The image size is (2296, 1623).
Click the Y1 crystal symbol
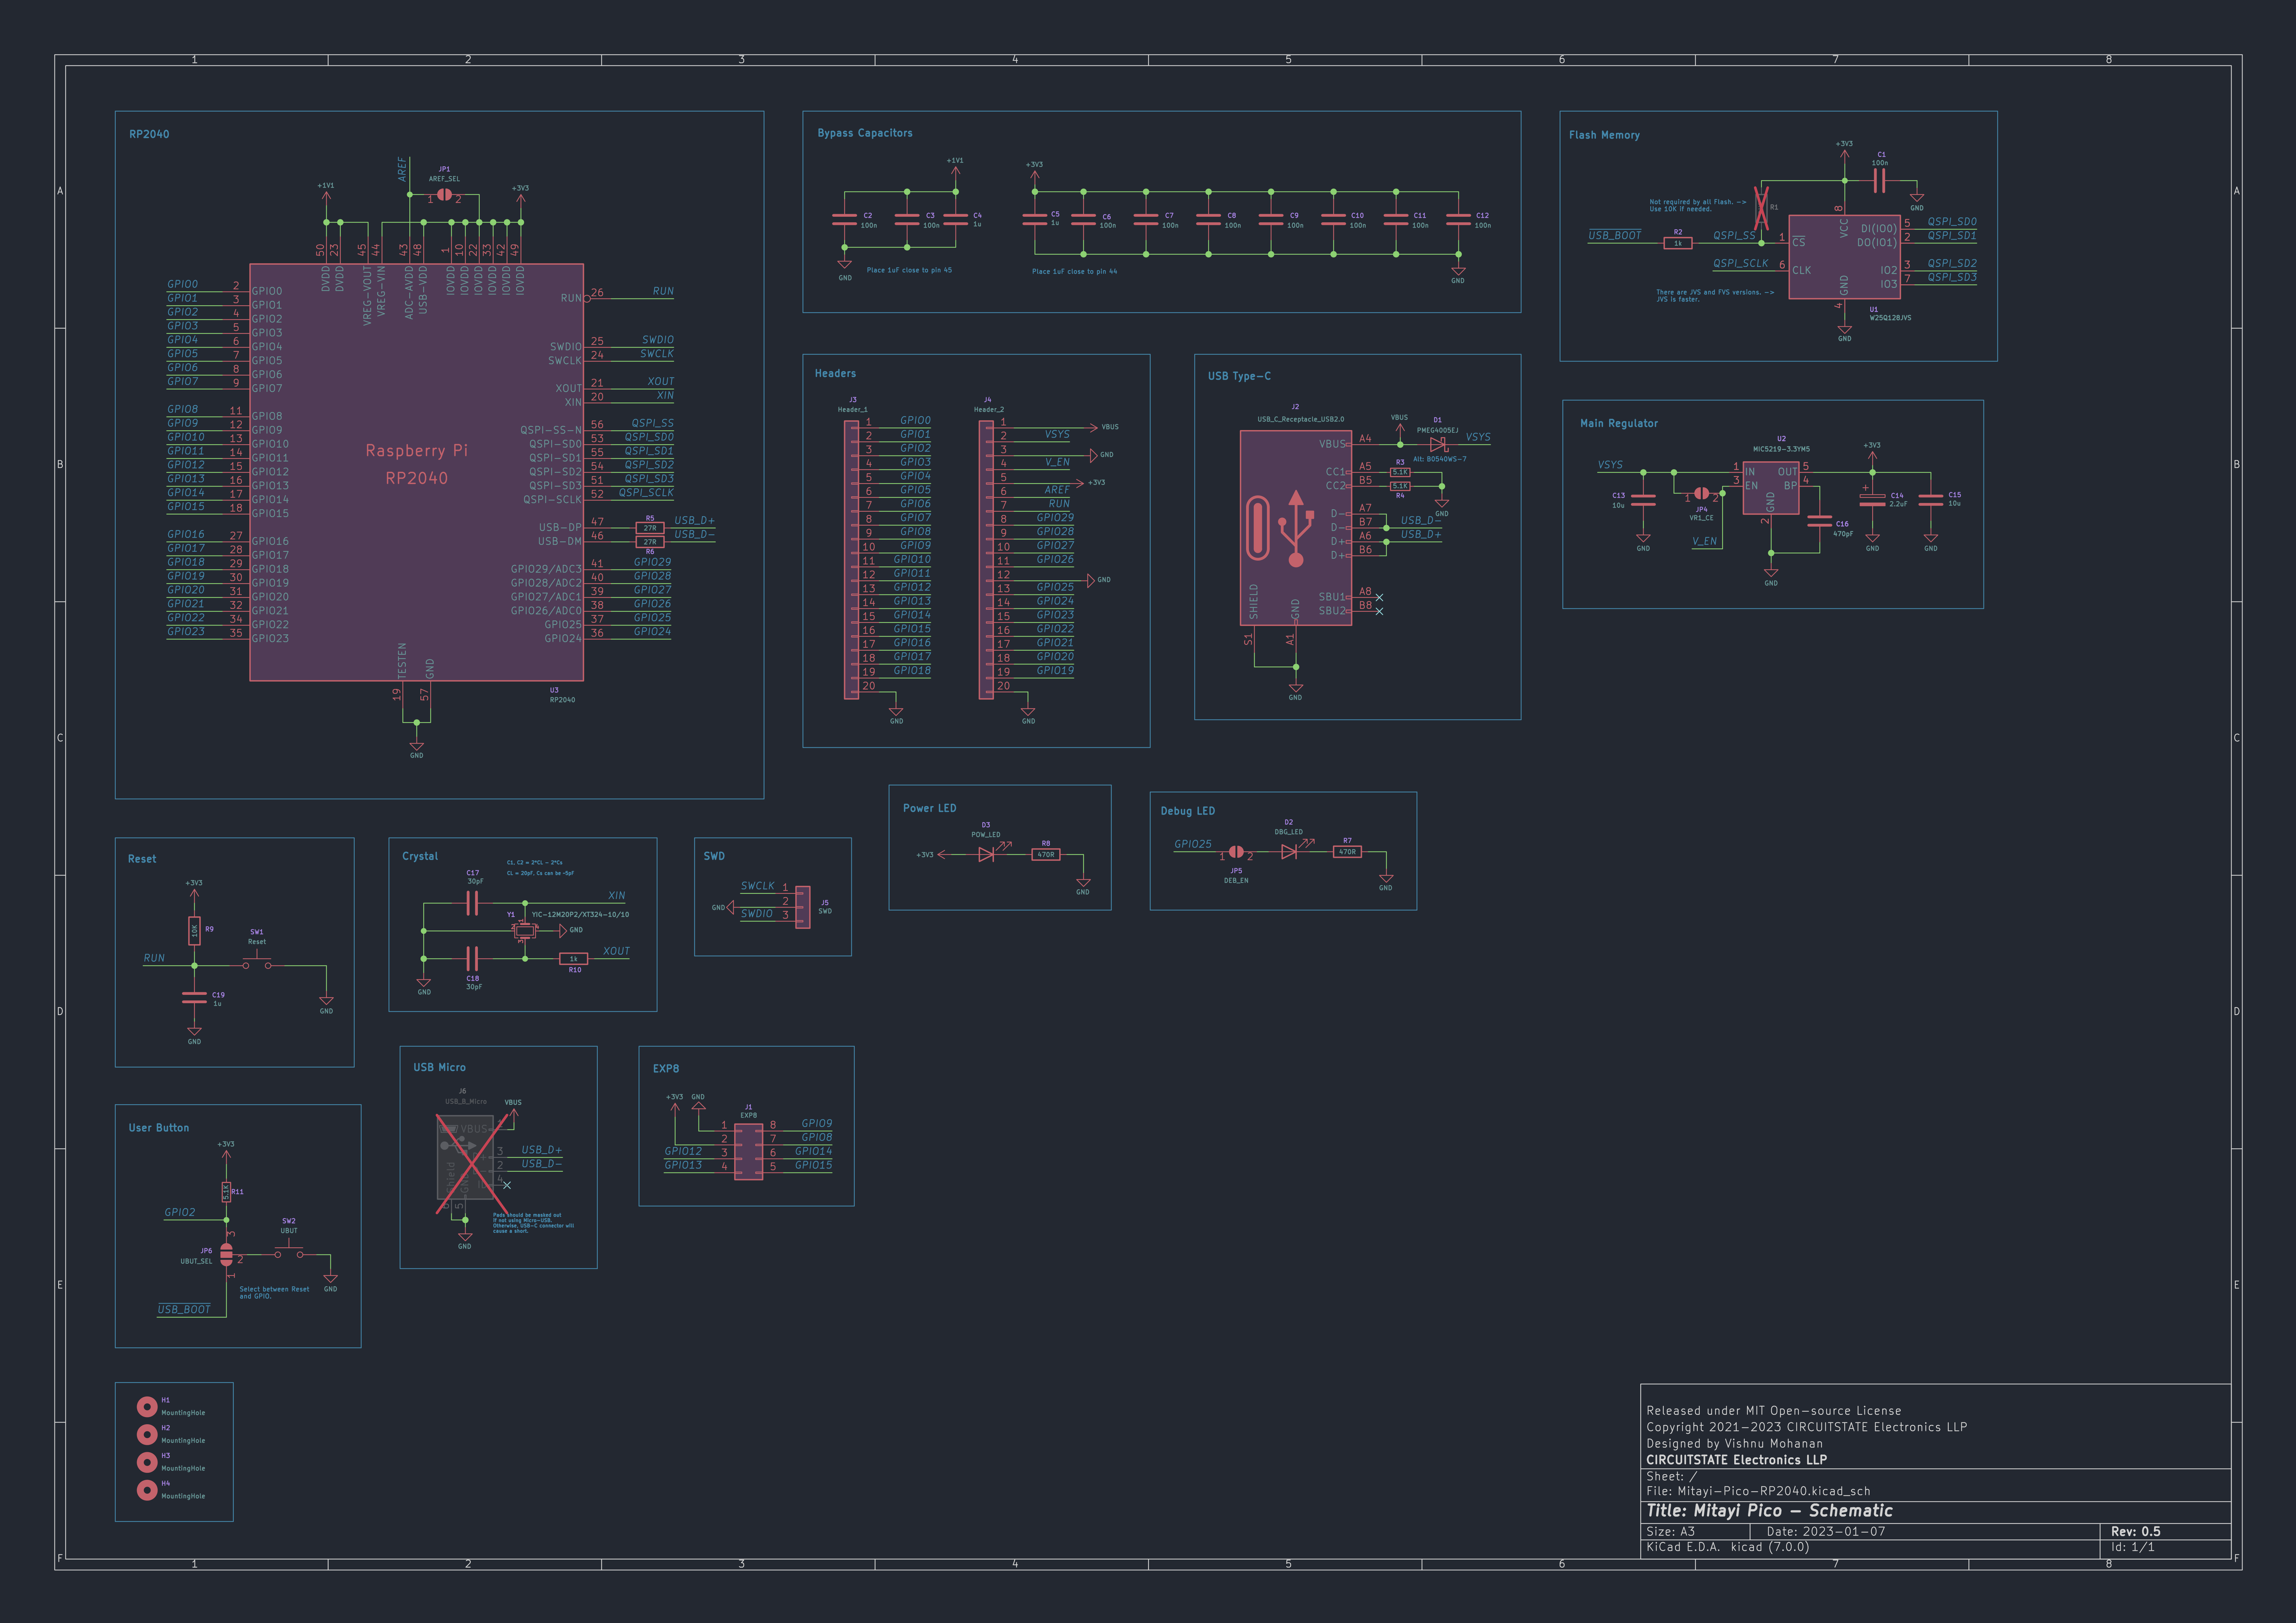(x=525, y=931)
